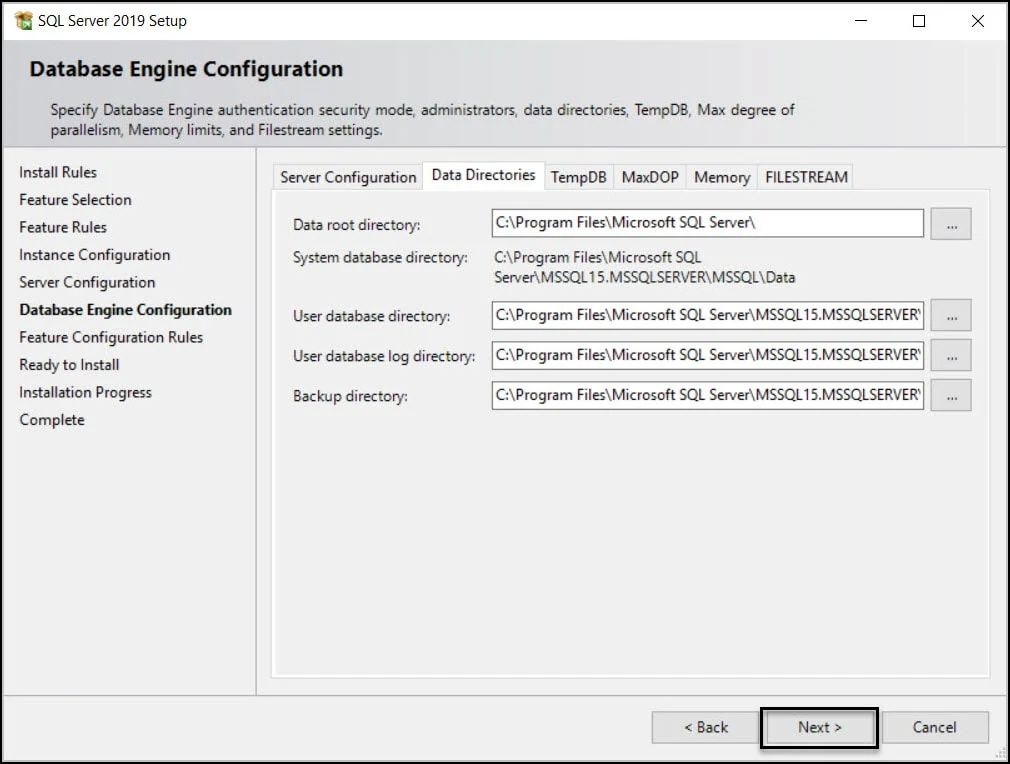Select Install Rules step in sidebar
Image resolution: width=1010 pixels, height=764 pixels.
58,172
